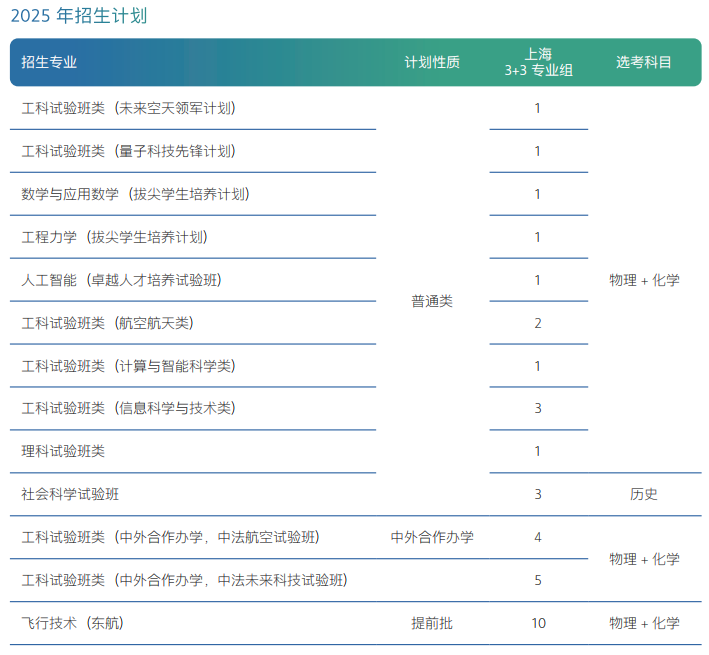Click the 中外合作办学 plan type cell

click(x=432, y=537)
